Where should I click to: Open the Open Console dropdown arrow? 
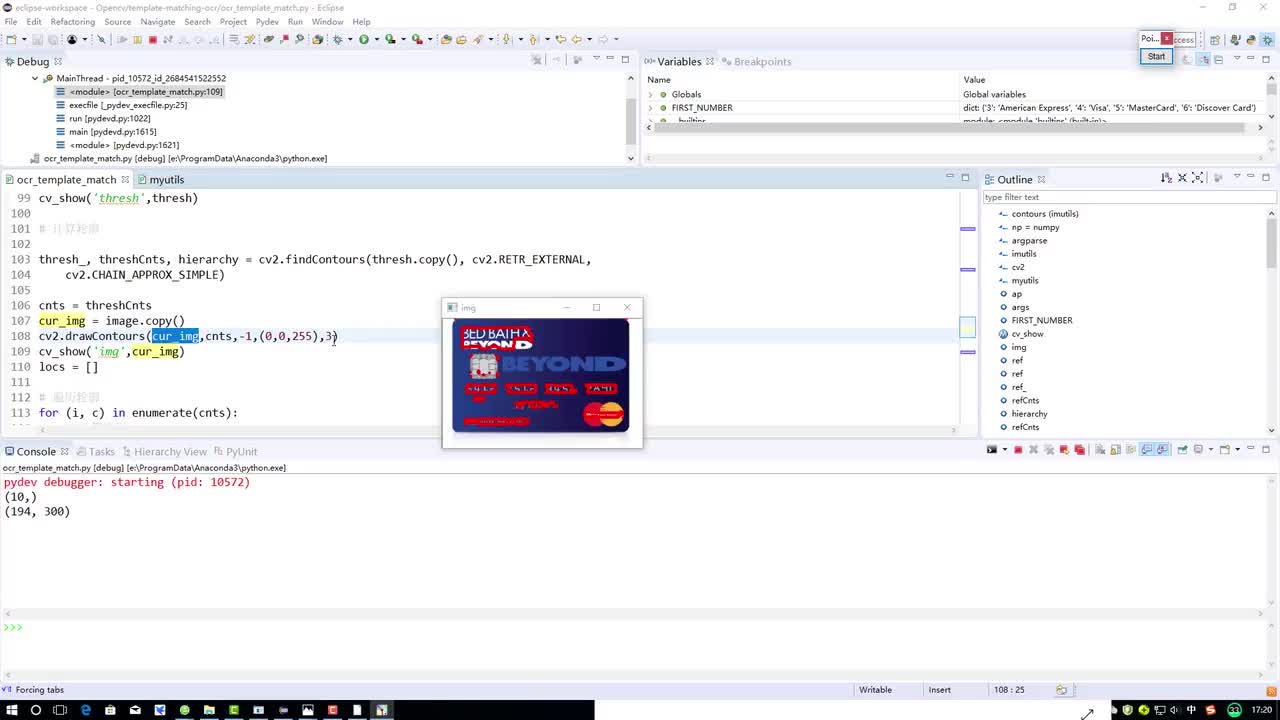pyautogui.click(x=1237, y=450)
